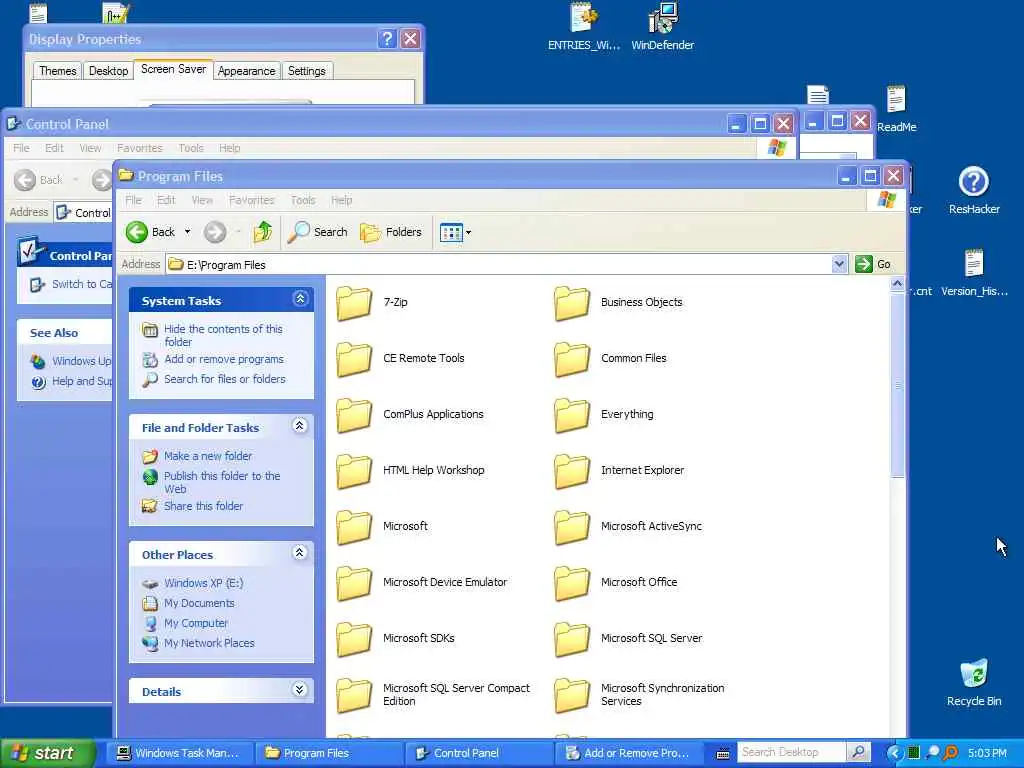
Task: Select the Microsoft Office folder icon
Action: point(571,583)
